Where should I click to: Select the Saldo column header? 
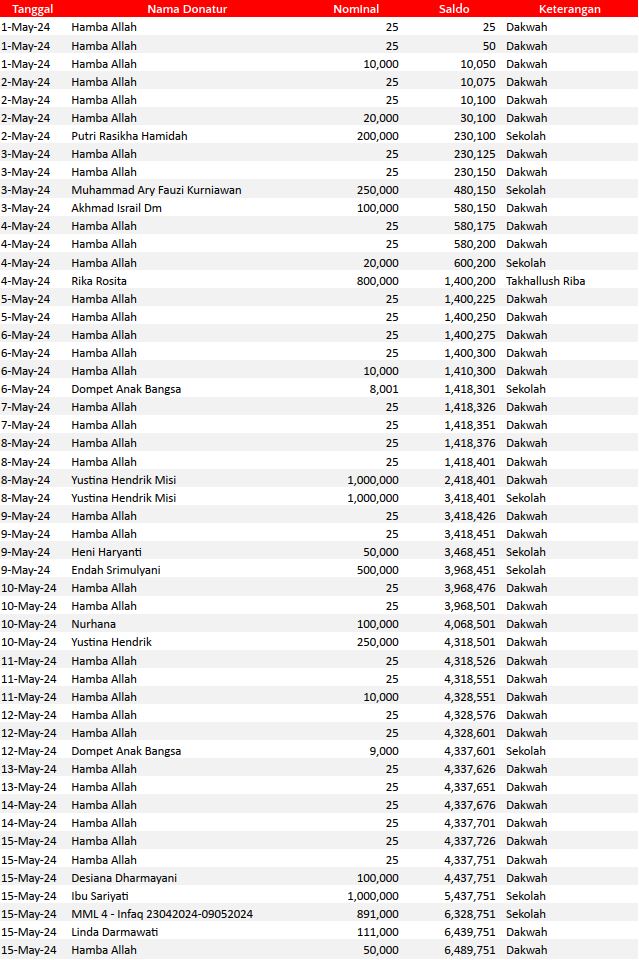tap(454, 9)
